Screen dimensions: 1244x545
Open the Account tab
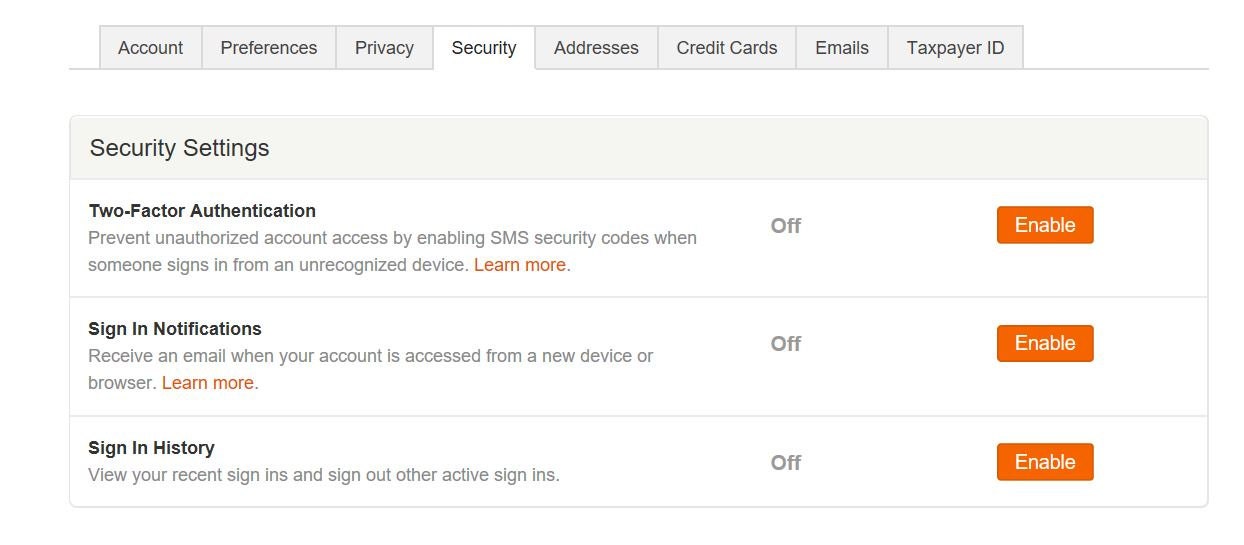(150, 48)
